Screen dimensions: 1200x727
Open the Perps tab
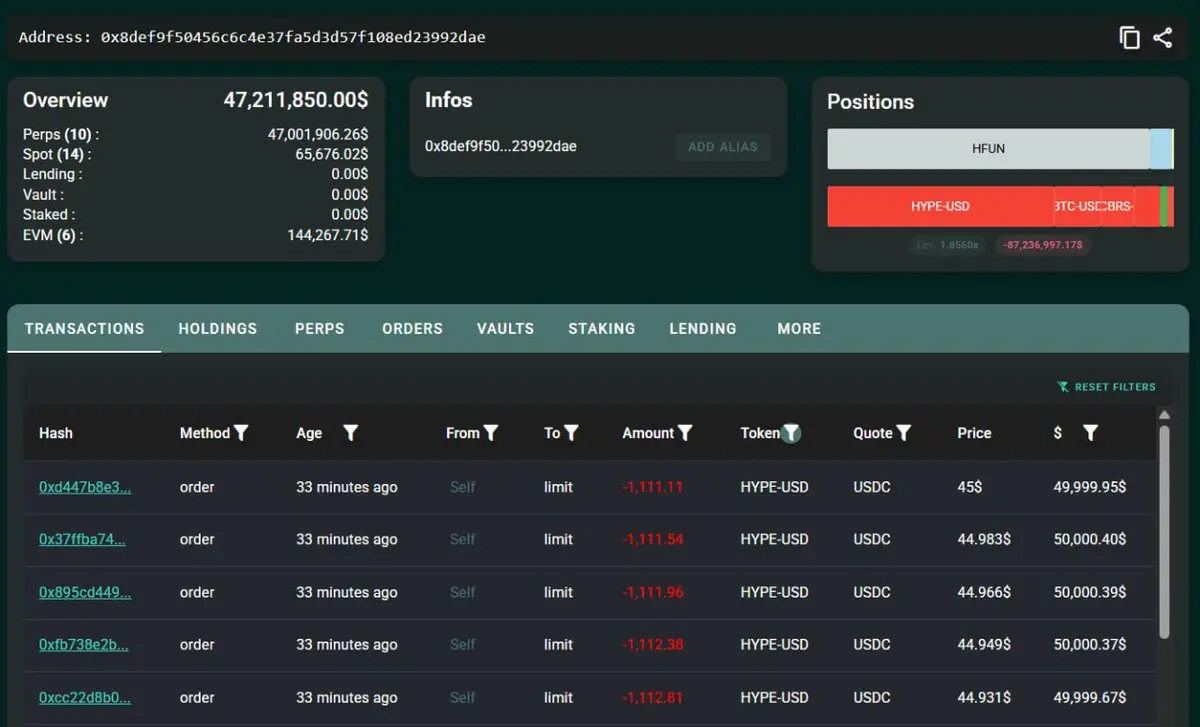point(320,328)
